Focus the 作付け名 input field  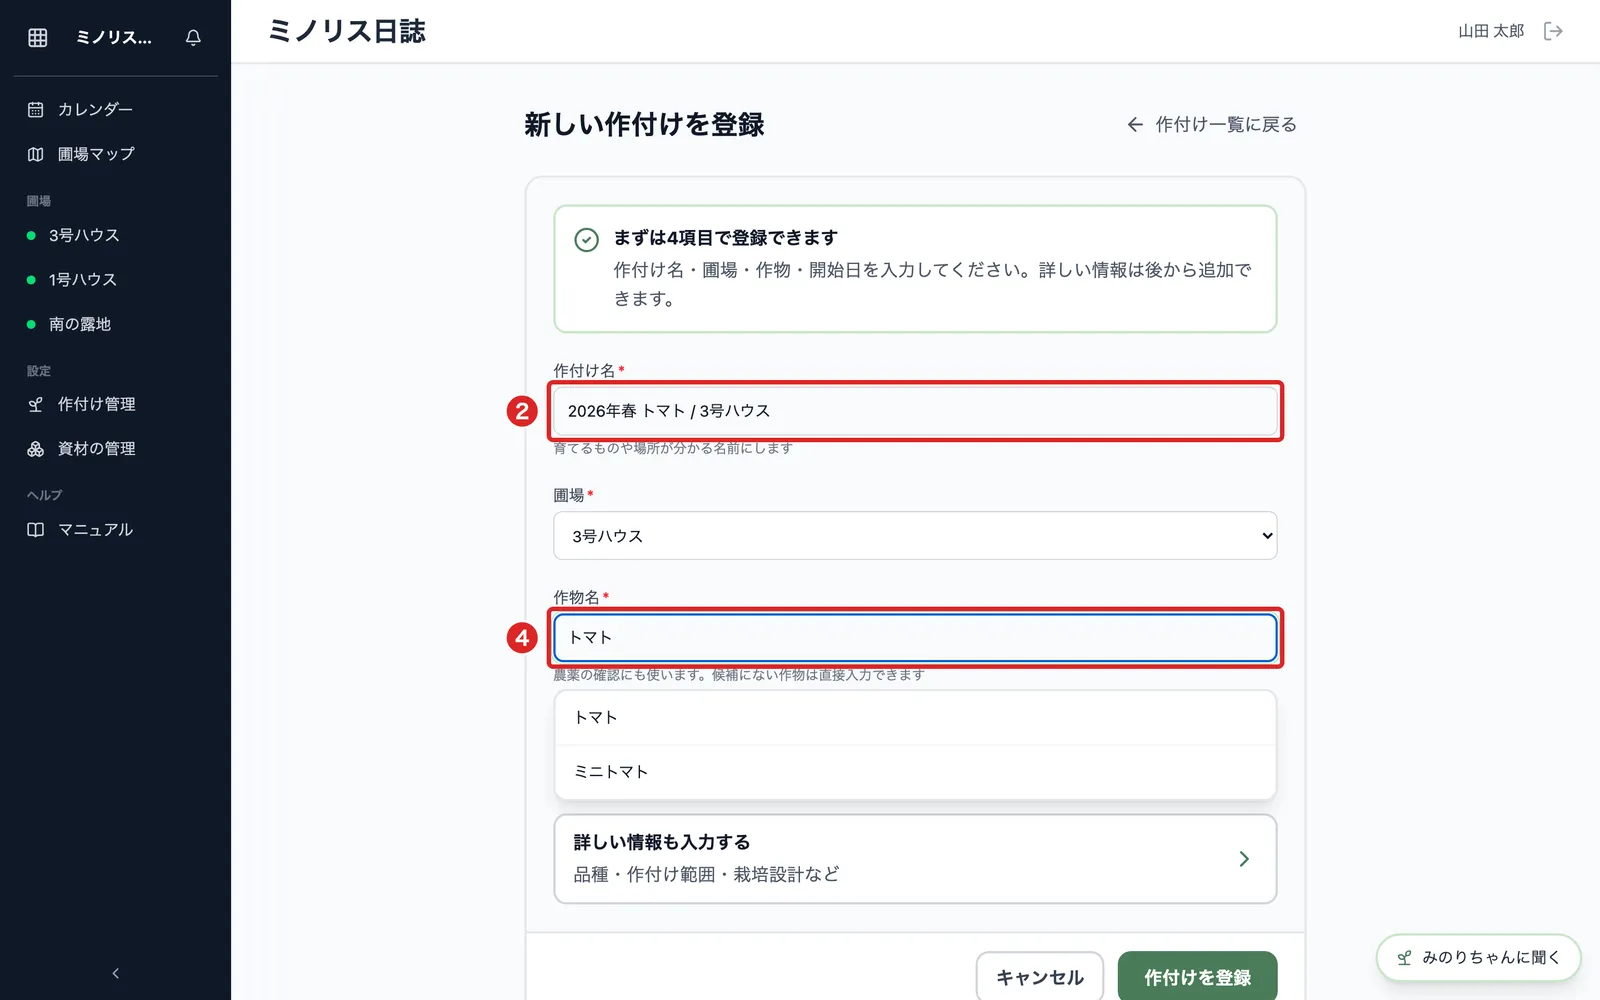point(915,411)
